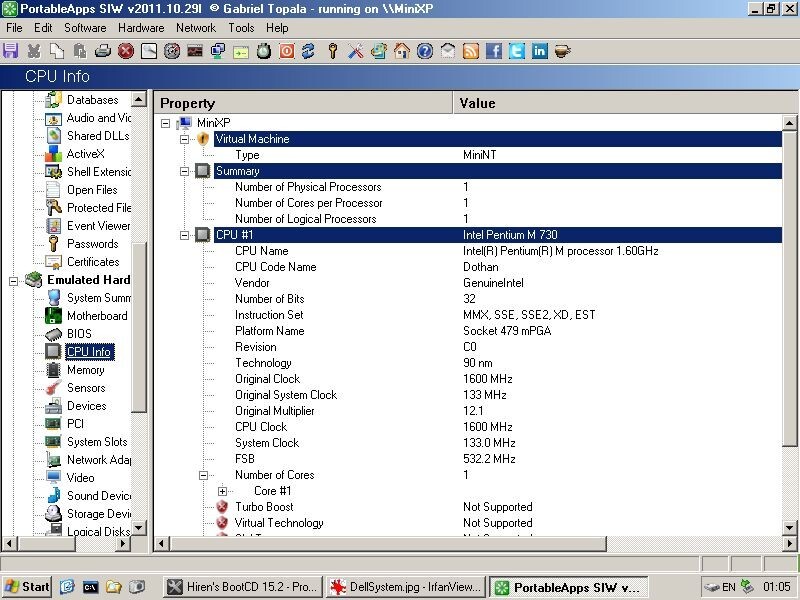Open the home page house icon
Screen dimensions: 800x600
(402, 51)
